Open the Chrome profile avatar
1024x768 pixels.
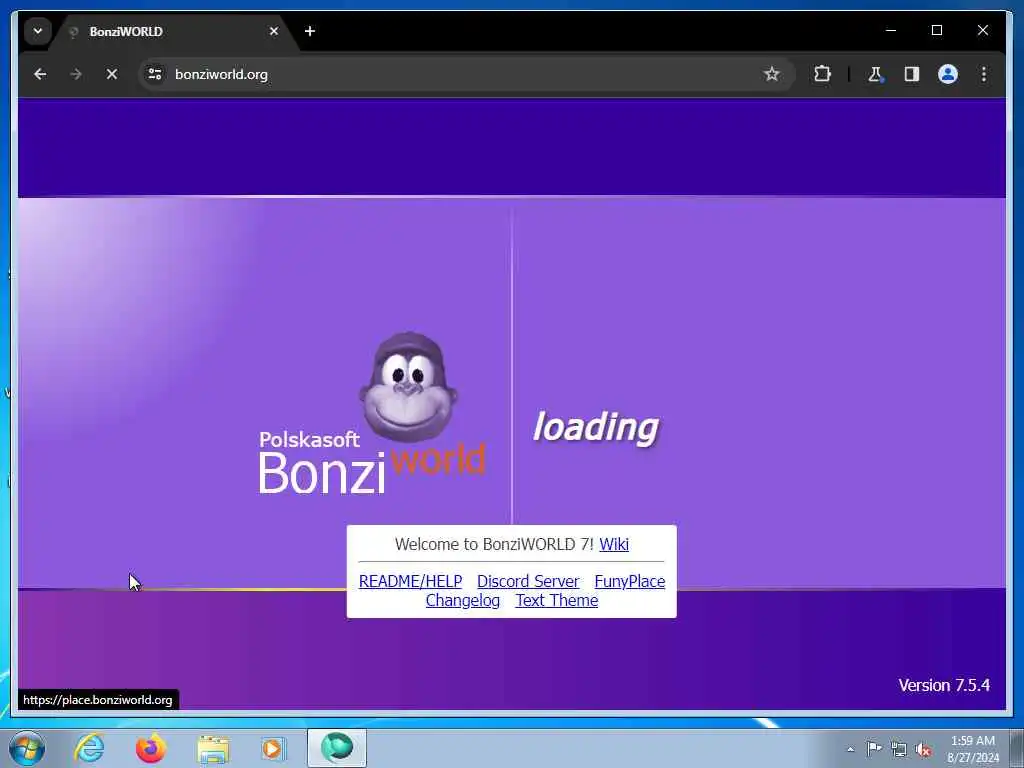point(948,74)
